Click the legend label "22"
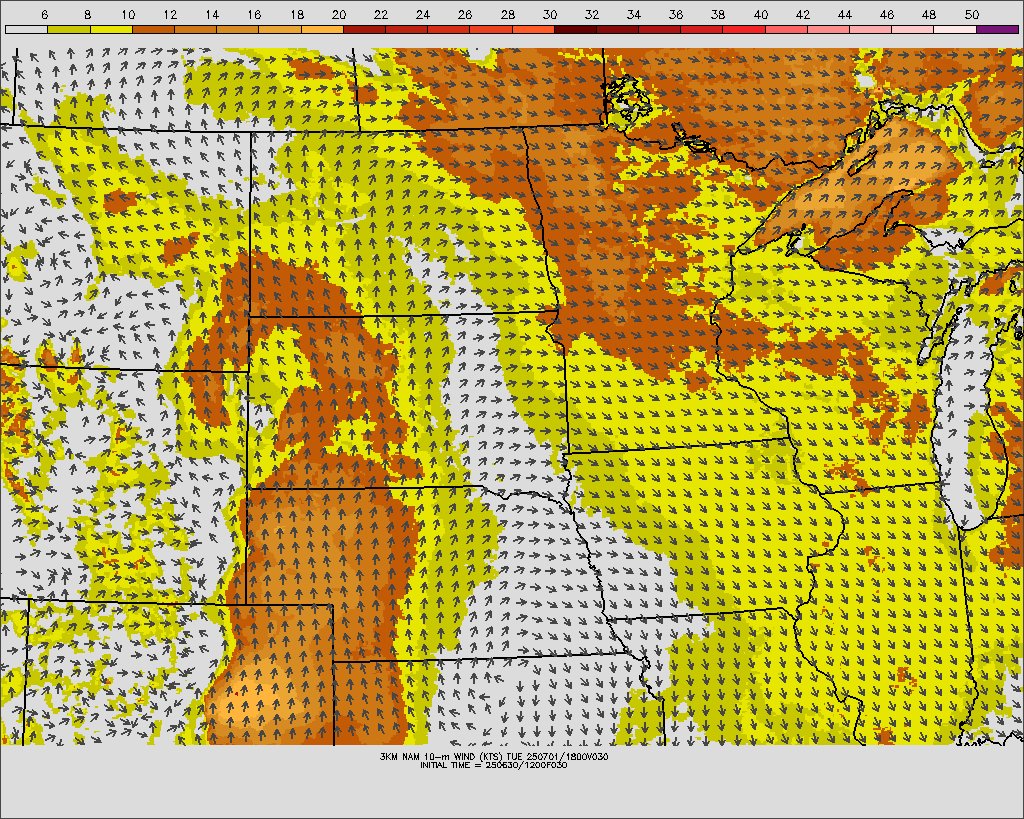The height and width of the screenshot is (819, 1024). (381, 14)
